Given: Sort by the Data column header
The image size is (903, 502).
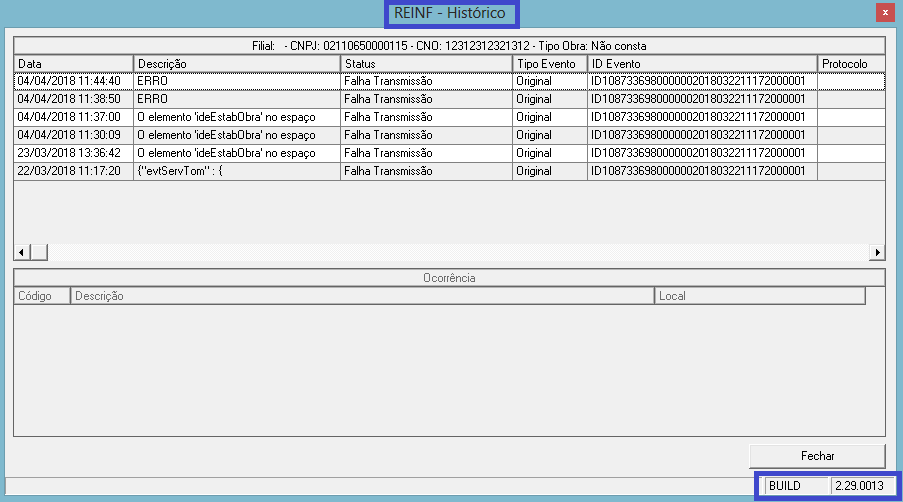Looking at the screenshot, I should tap(73, 63).
